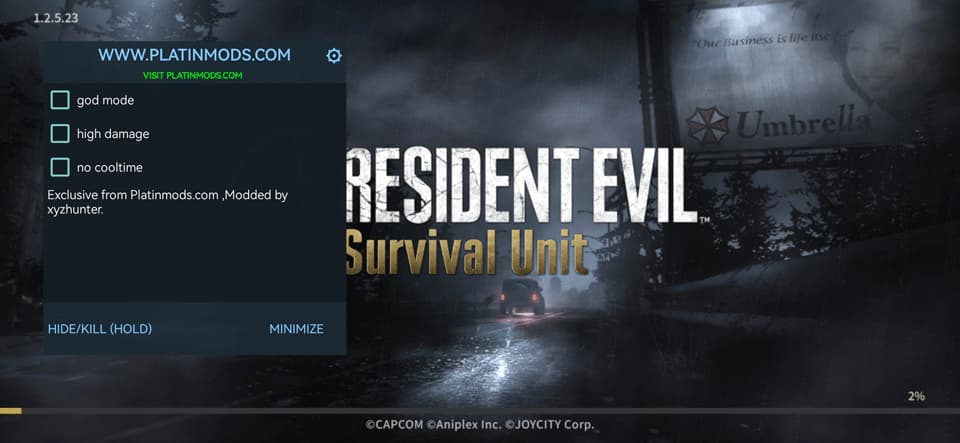The image size is (960, 443).
Task: Toggle the no cooltime checkbox
Action: (60, 167)
